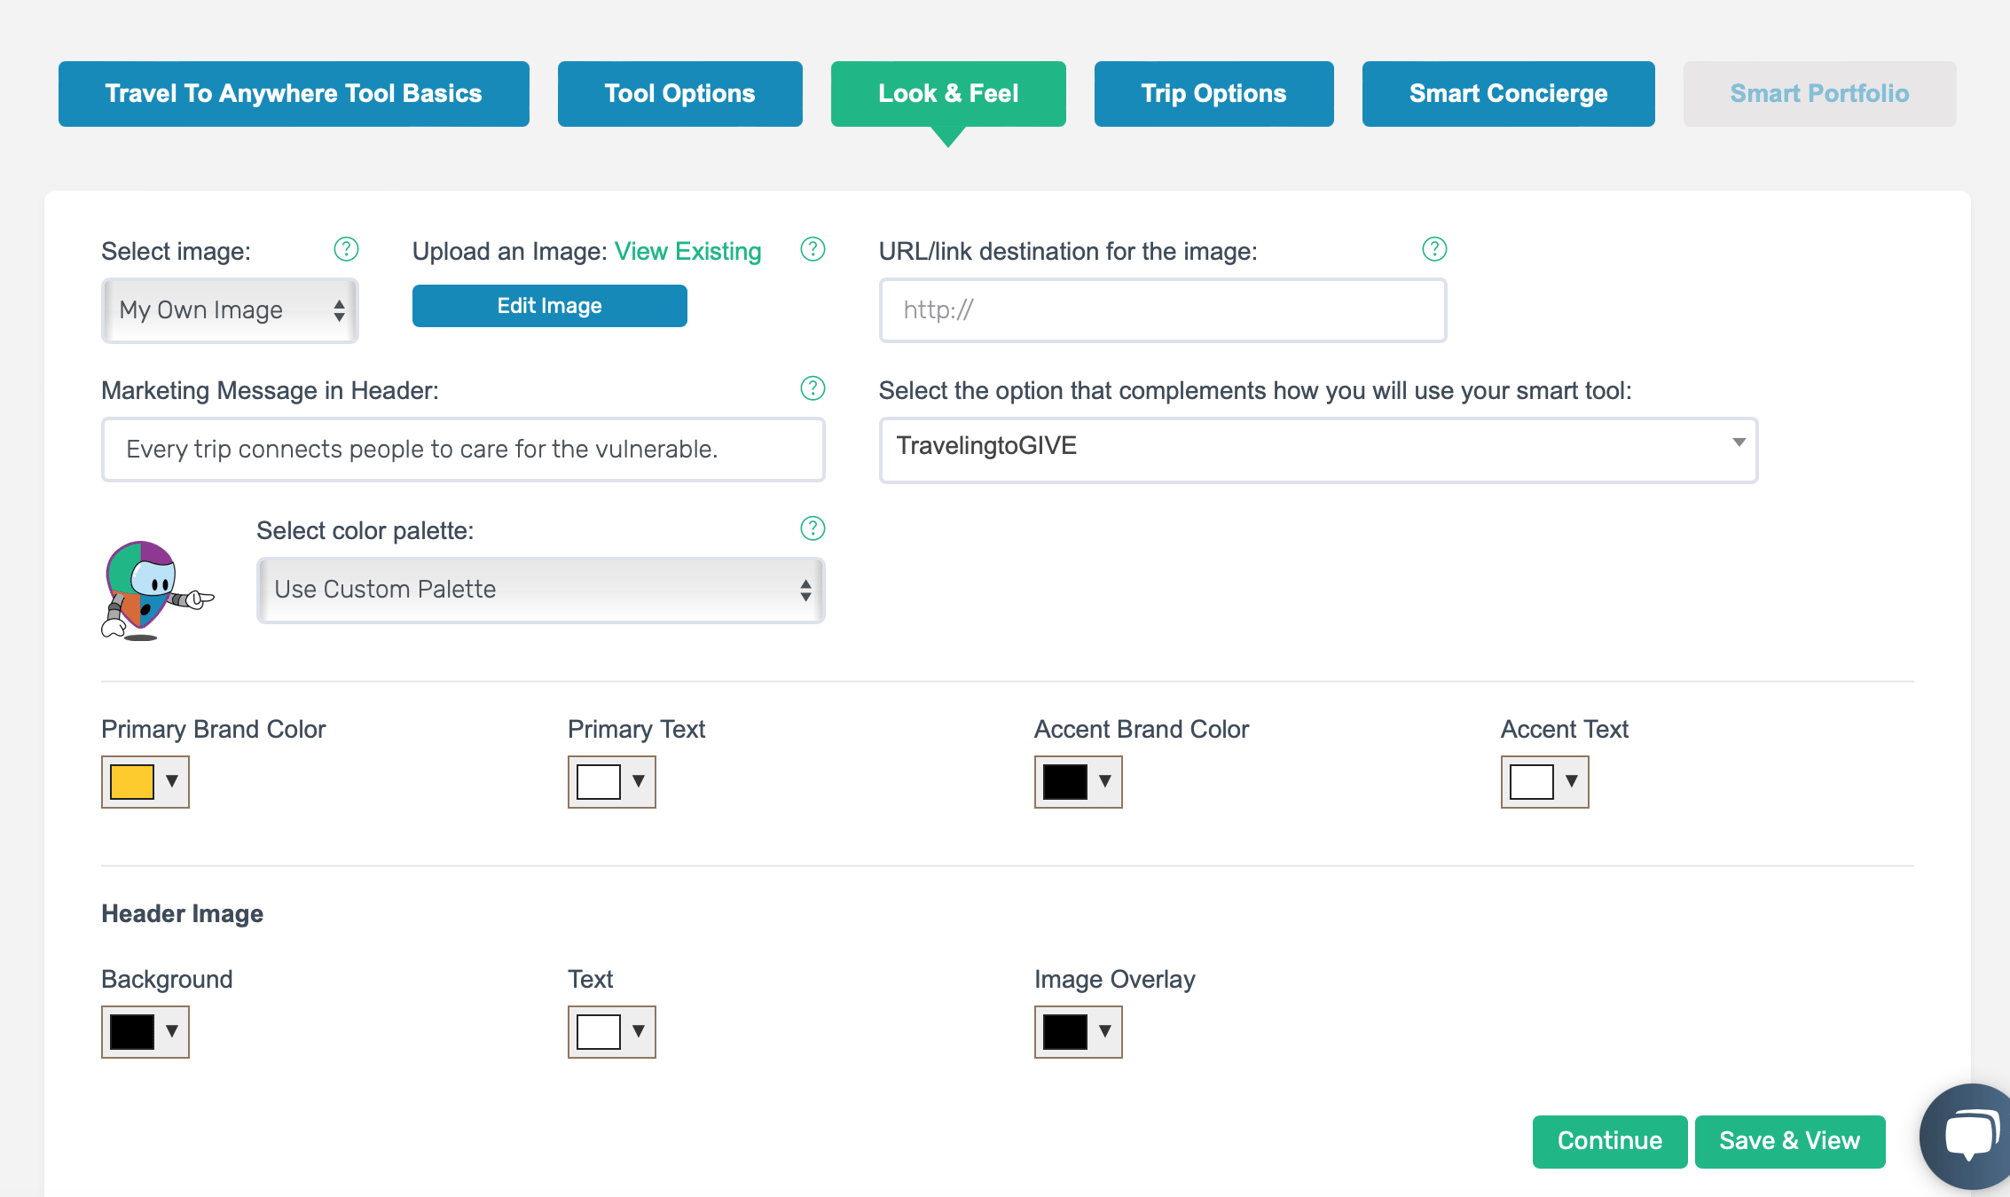Image resolution: width=2010 pixels, height=1197 pixels.
Task: Click help icon for Select color palette
Action: (x=813, y=528)
